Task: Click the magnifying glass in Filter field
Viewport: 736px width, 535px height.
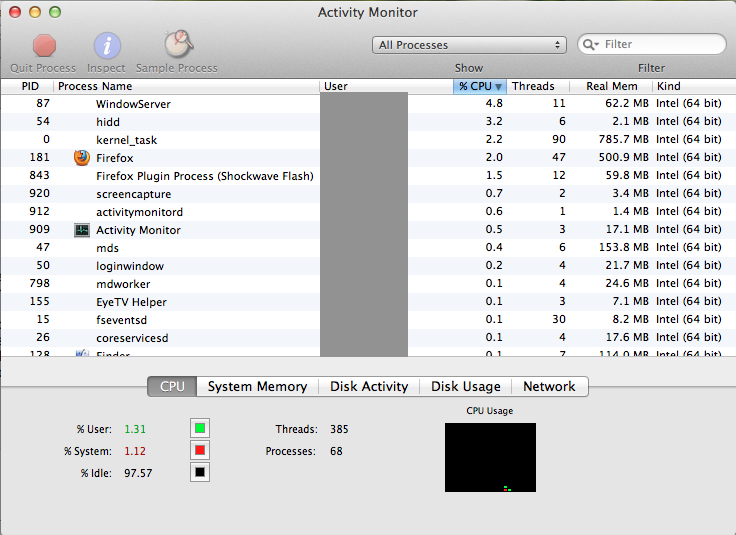Action: 590,45
